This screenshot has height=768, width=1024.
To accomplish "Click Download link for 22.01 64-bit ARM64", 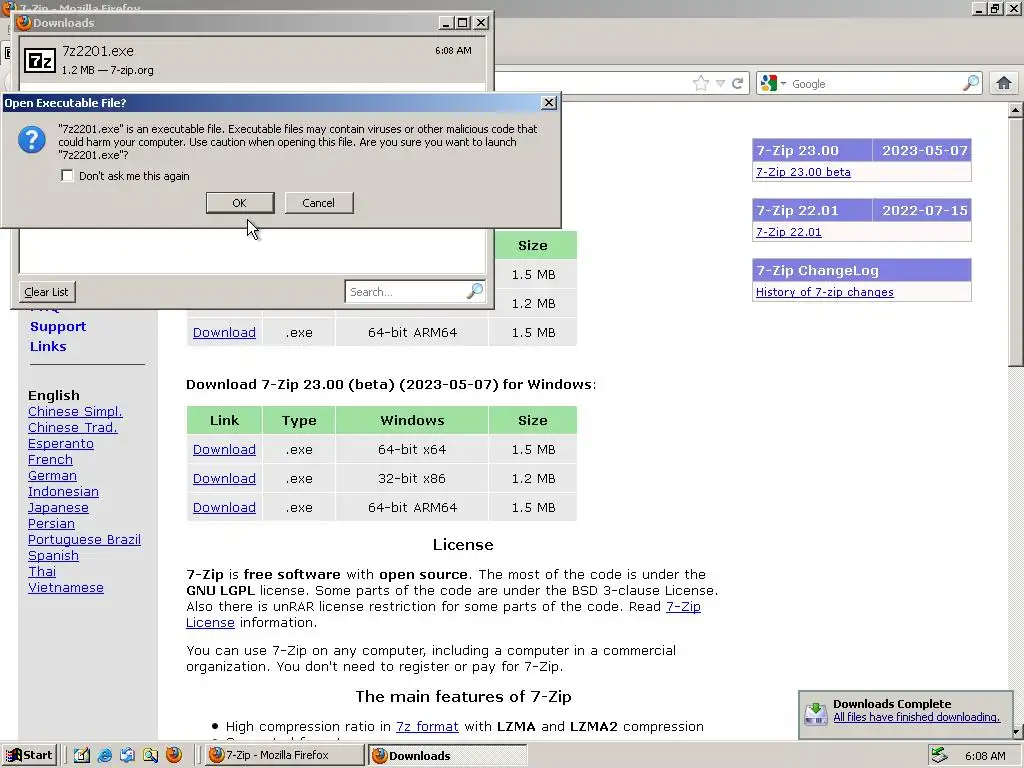I will point(224,332).
